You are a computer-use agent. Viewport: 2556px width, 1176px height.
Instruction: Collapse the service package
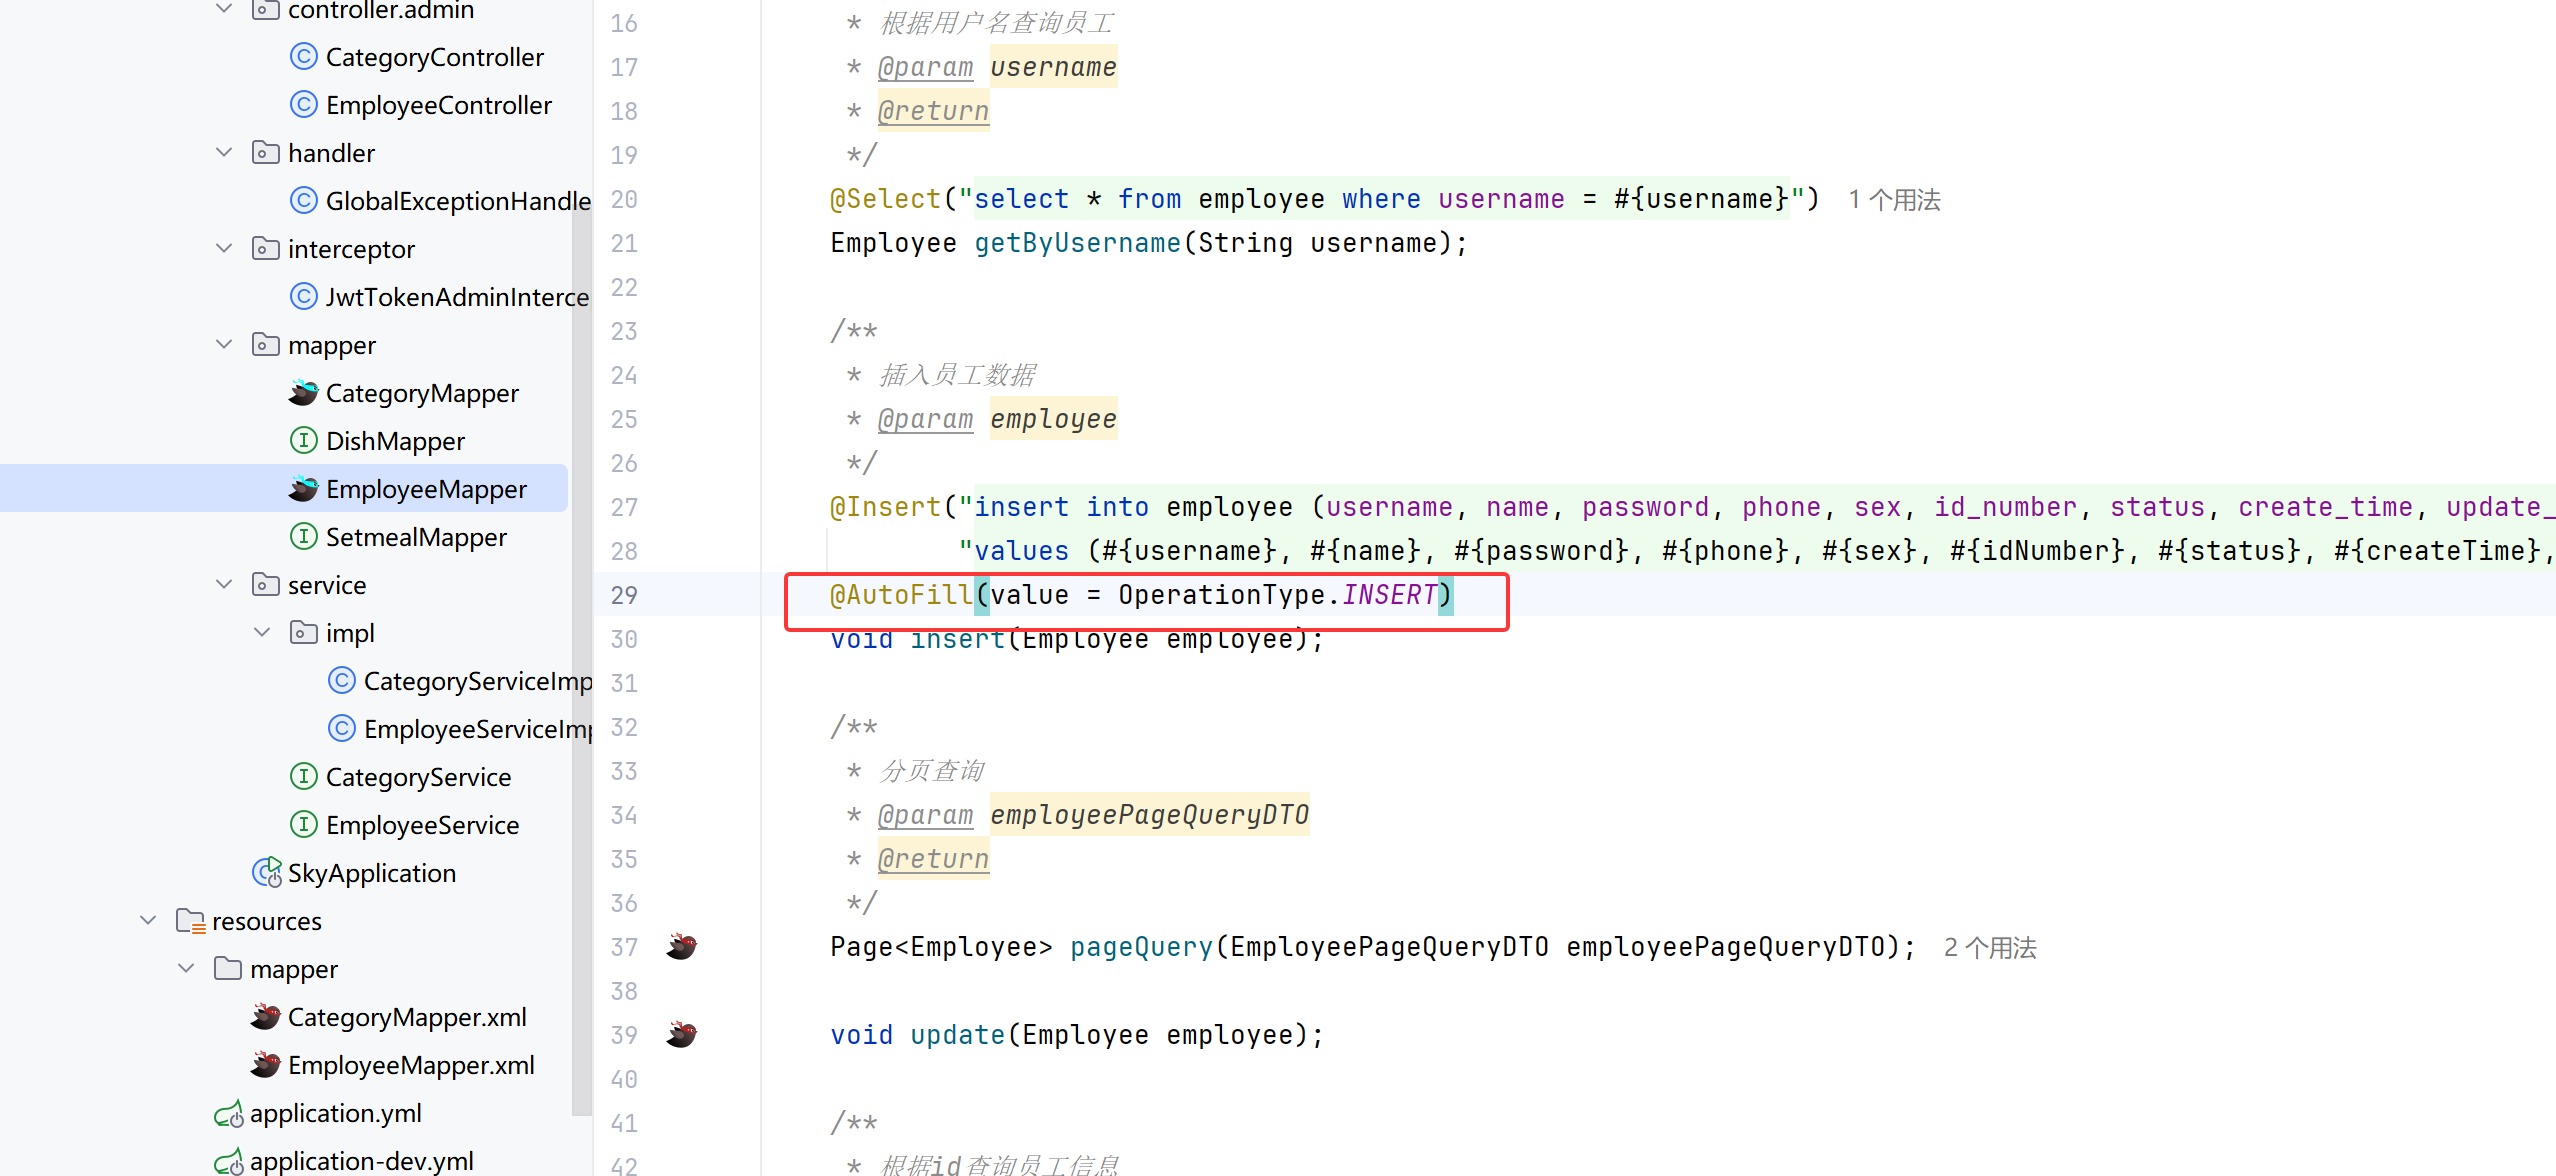(224, 585)
